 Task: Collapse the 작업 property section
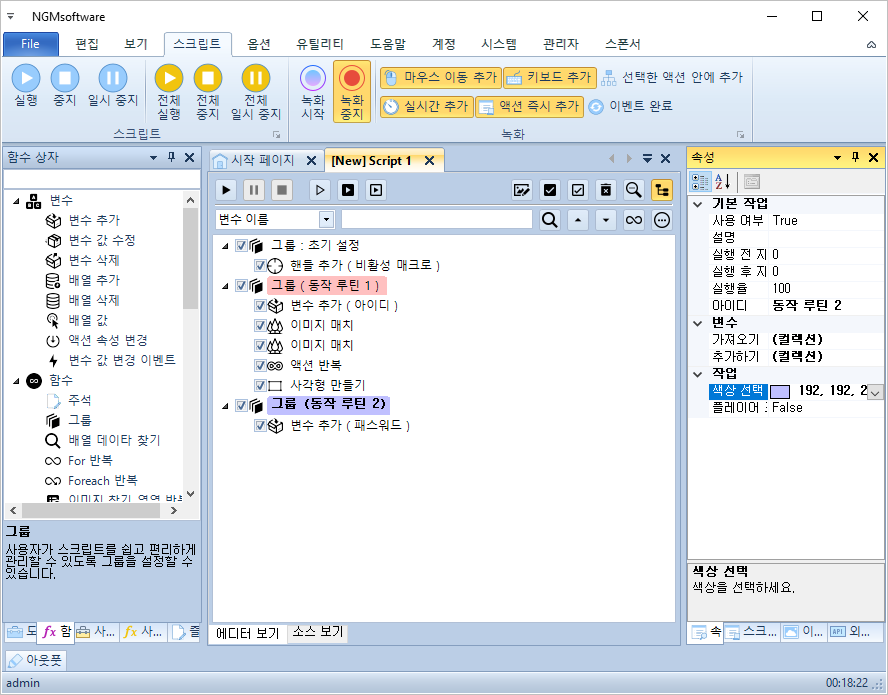(x=698, y=374)
